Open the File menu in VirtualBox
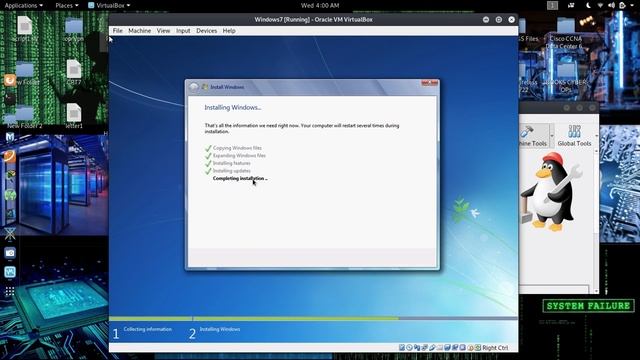The height and width of the screenshot is (360, 640). pyautogui.click(x=118, y=31)
